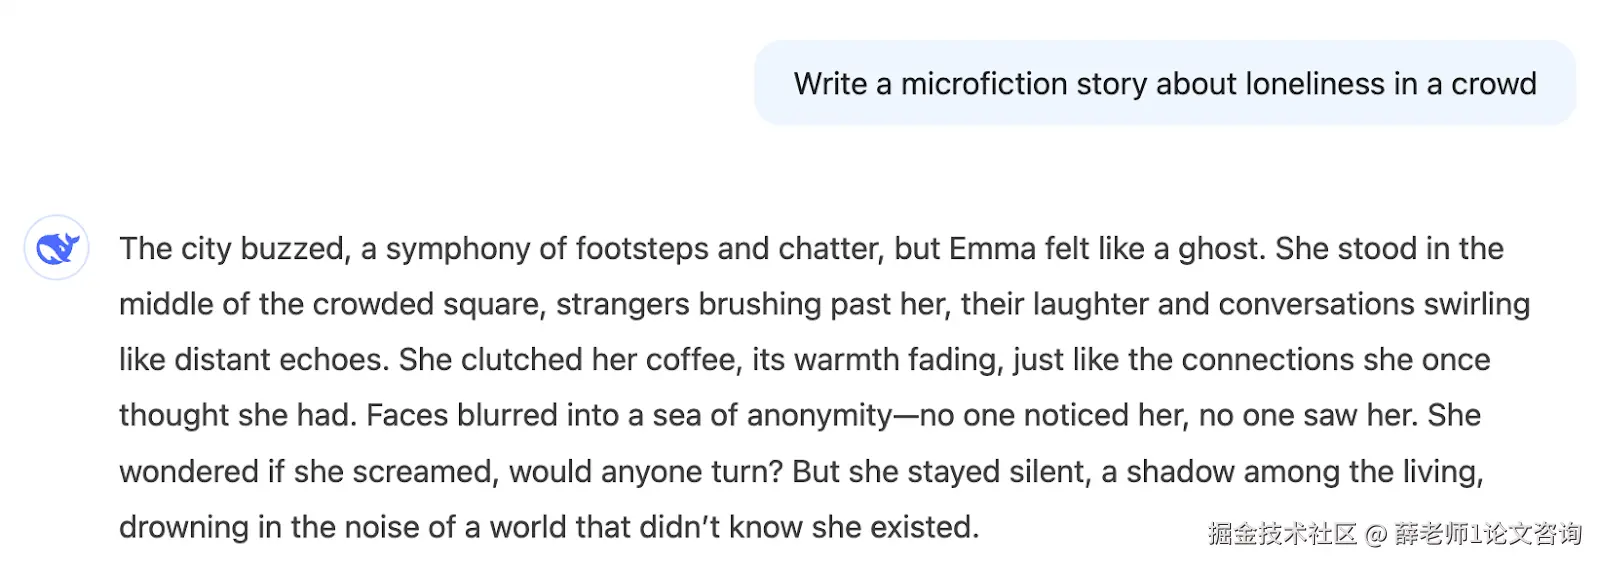Click the "掘金技术社区" watermark text
This screenshot has height=565, width=1600.
(x=1281, y=534)
